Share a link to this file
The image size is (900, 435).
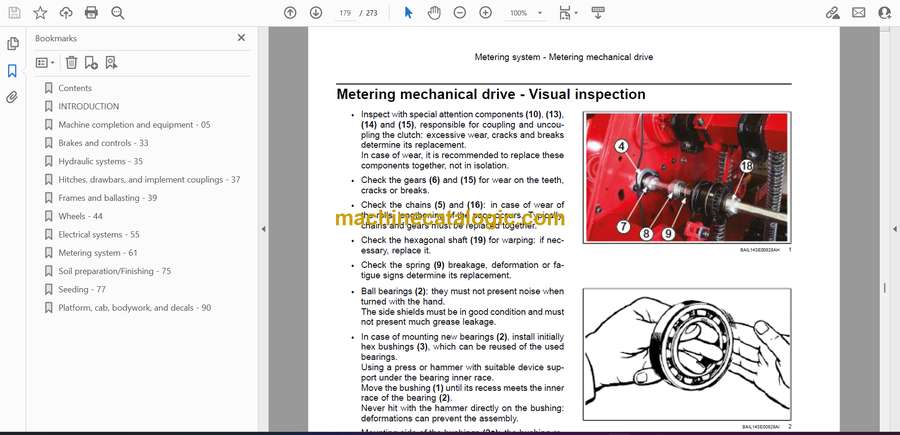tap(832, 13)
